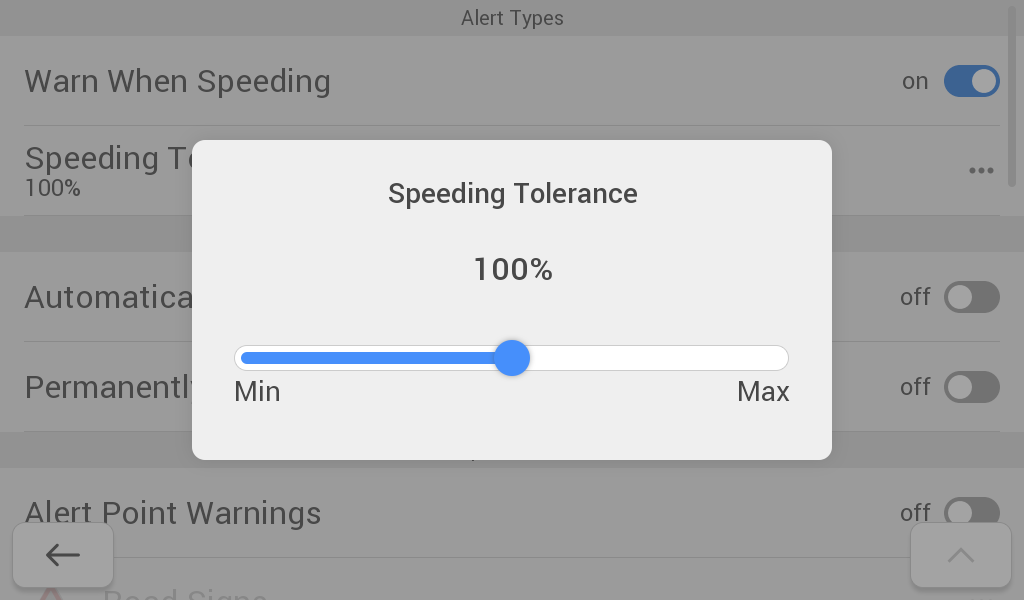Image resolution: width=1024 pixels, height=600 pixels.
Task: Toggle the switch on the Permanently row
Action: point(971,387)
